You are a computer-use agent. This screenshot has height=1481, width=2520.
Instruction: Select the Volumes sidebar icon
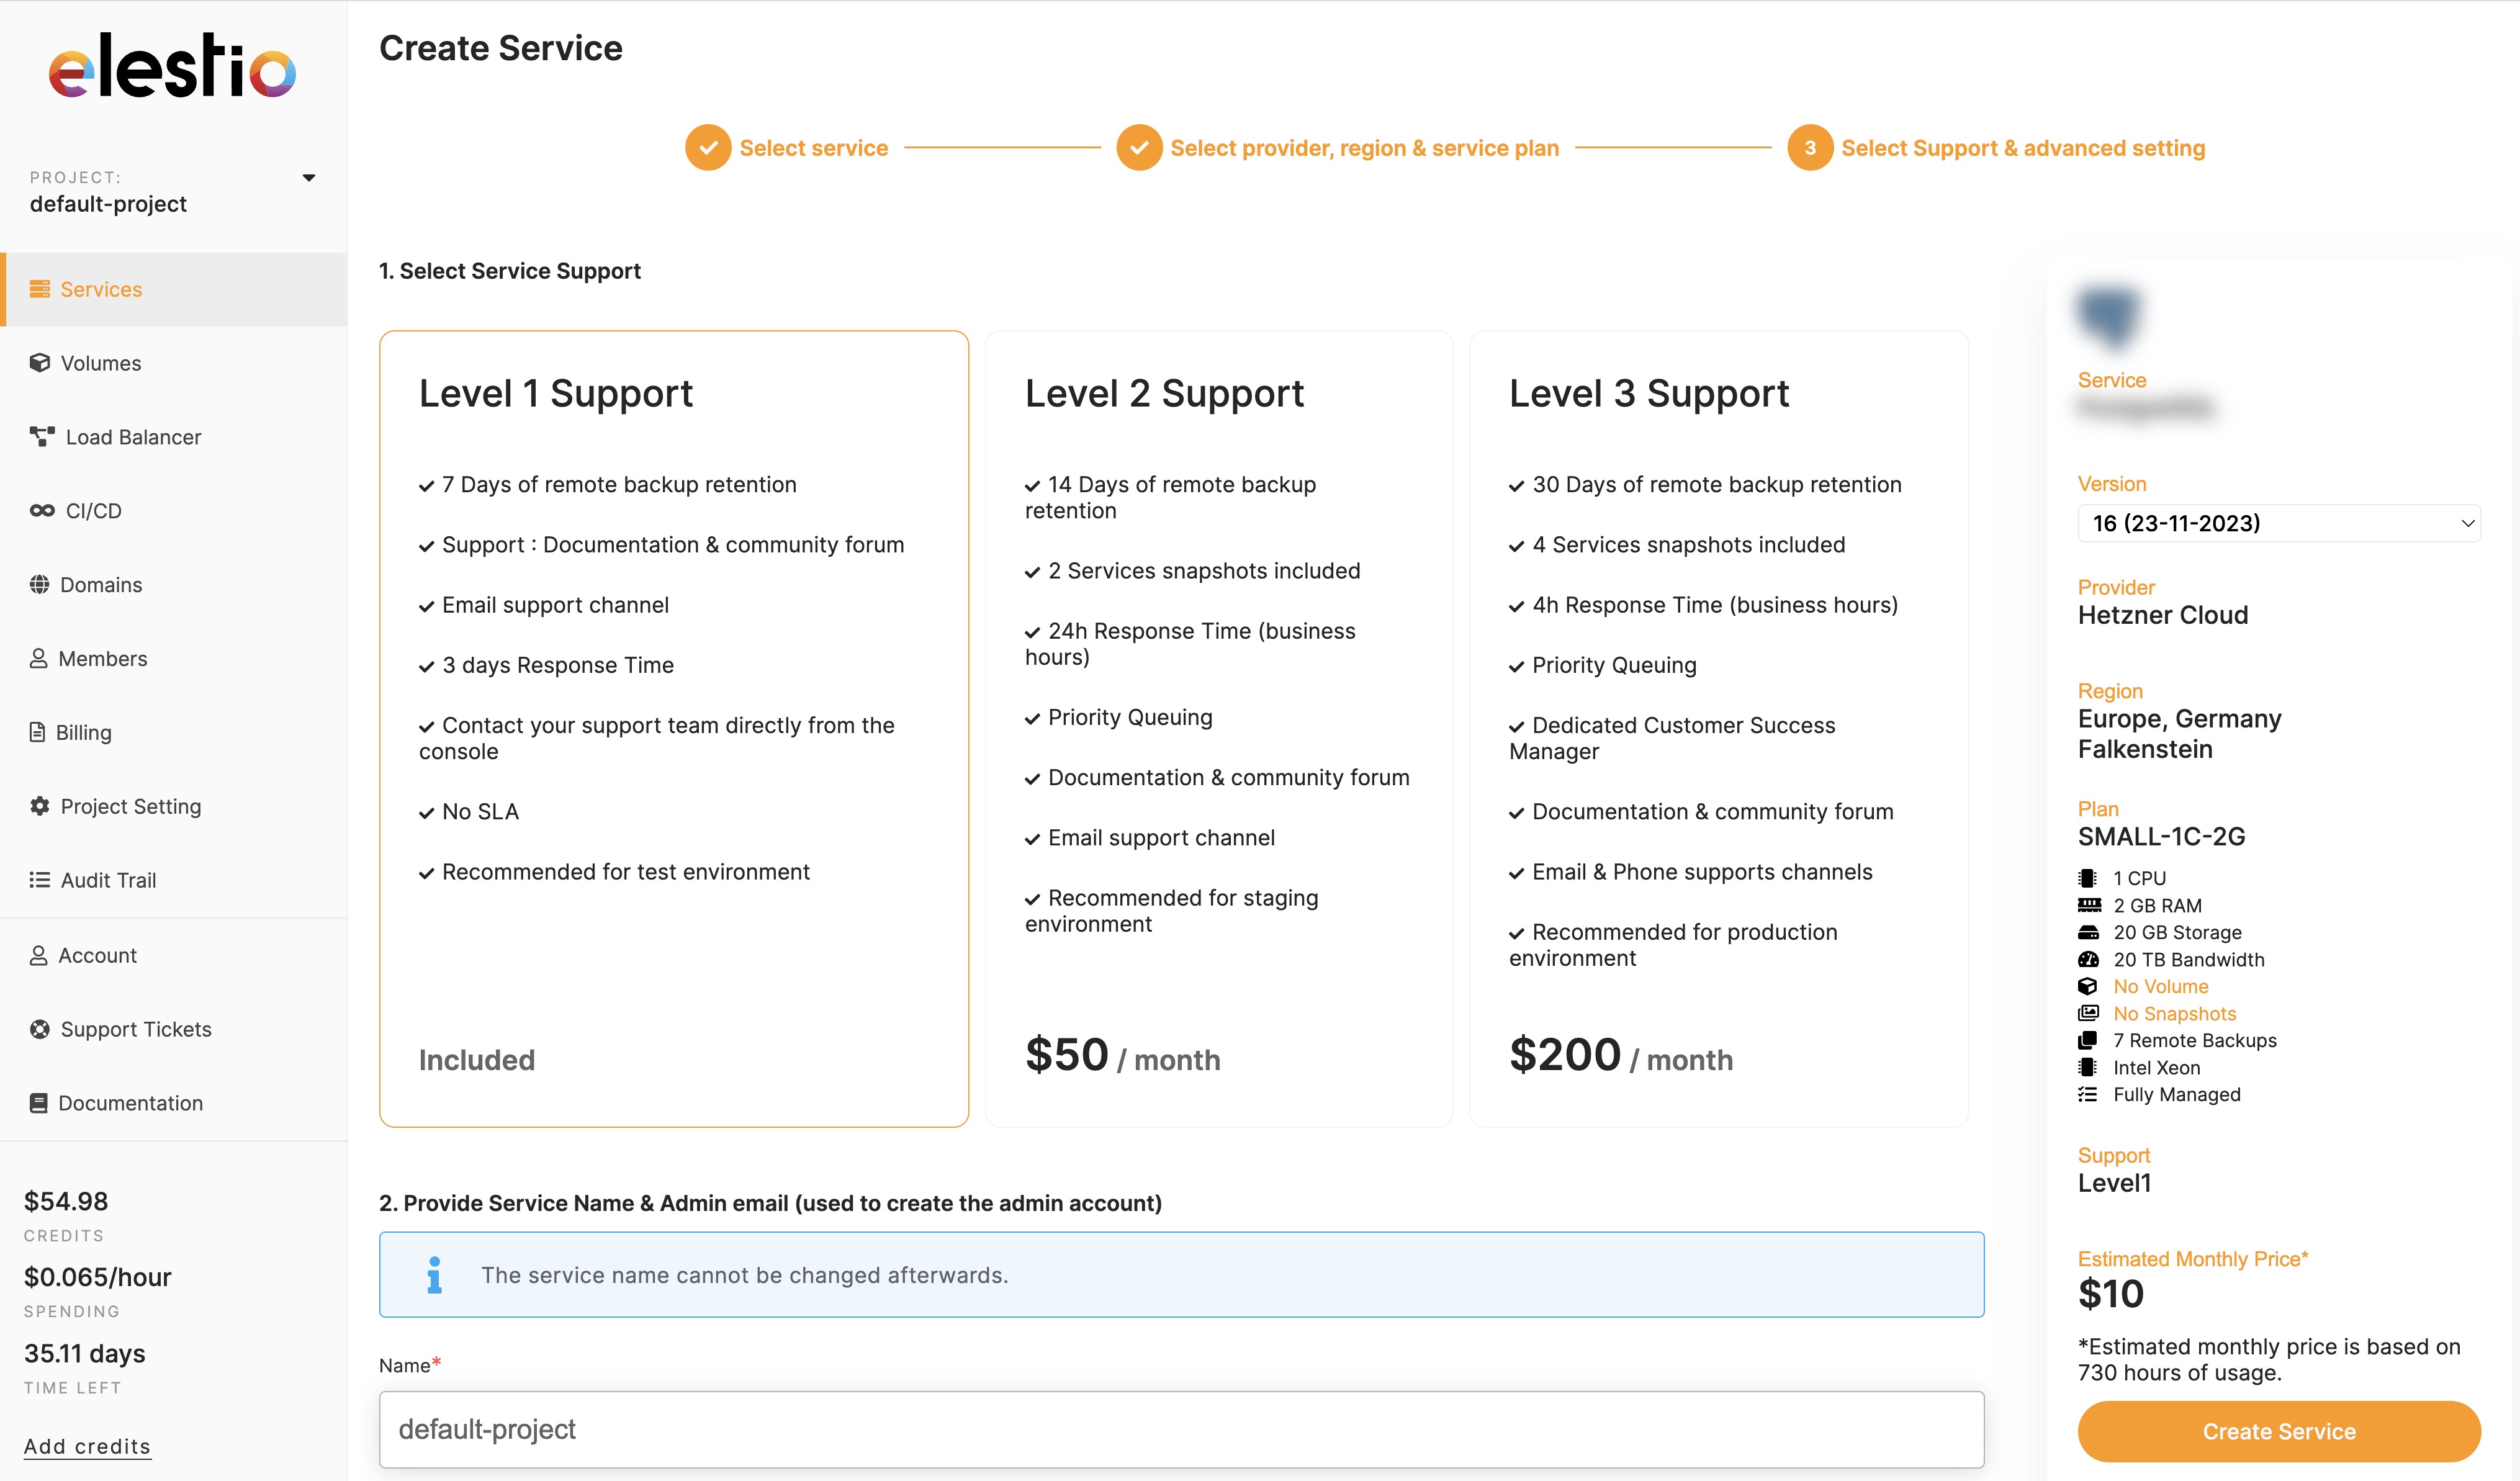click(x=100, y=363)
